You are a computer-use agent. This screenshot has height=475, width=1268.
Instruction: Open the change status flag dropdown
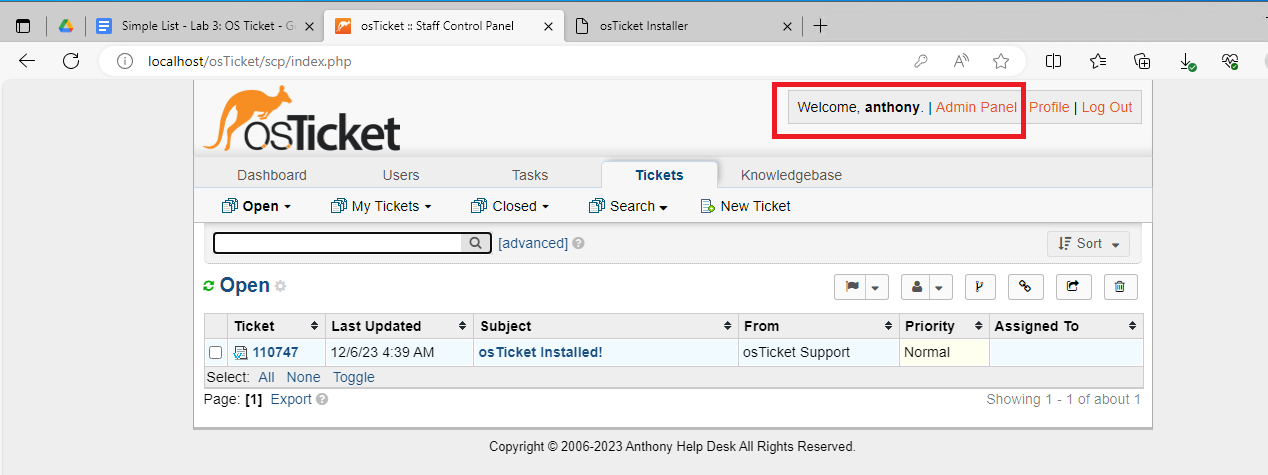[876, 287]
